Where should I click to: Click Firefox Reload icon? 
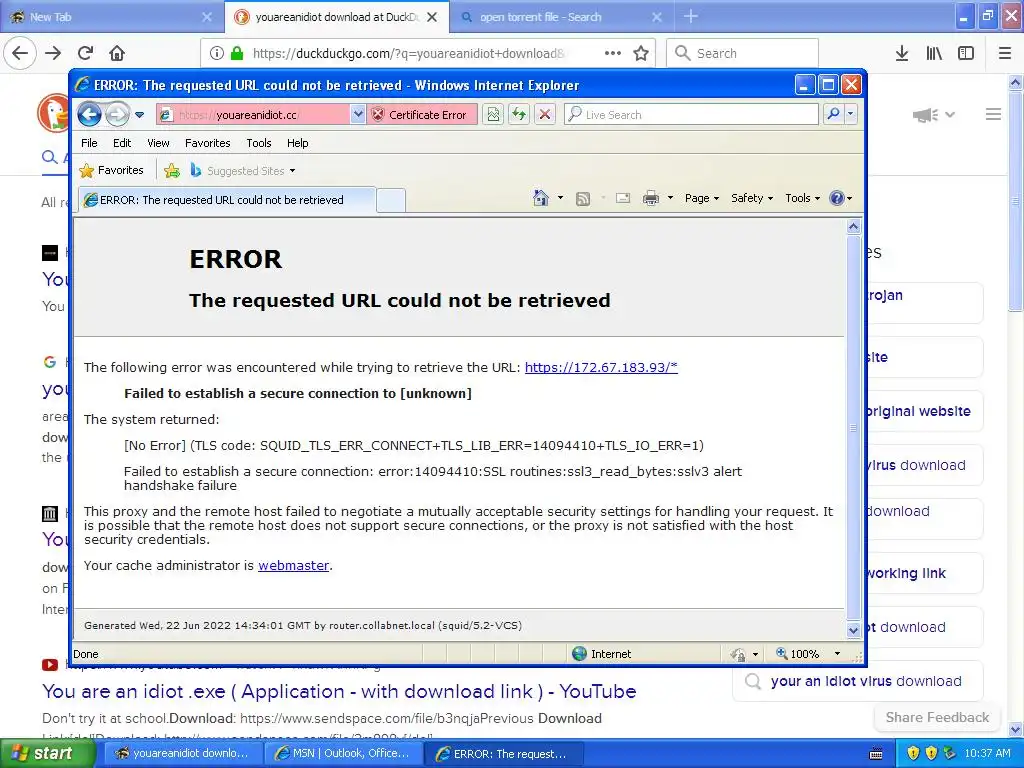pyautogui.click(x=85, y=54)
